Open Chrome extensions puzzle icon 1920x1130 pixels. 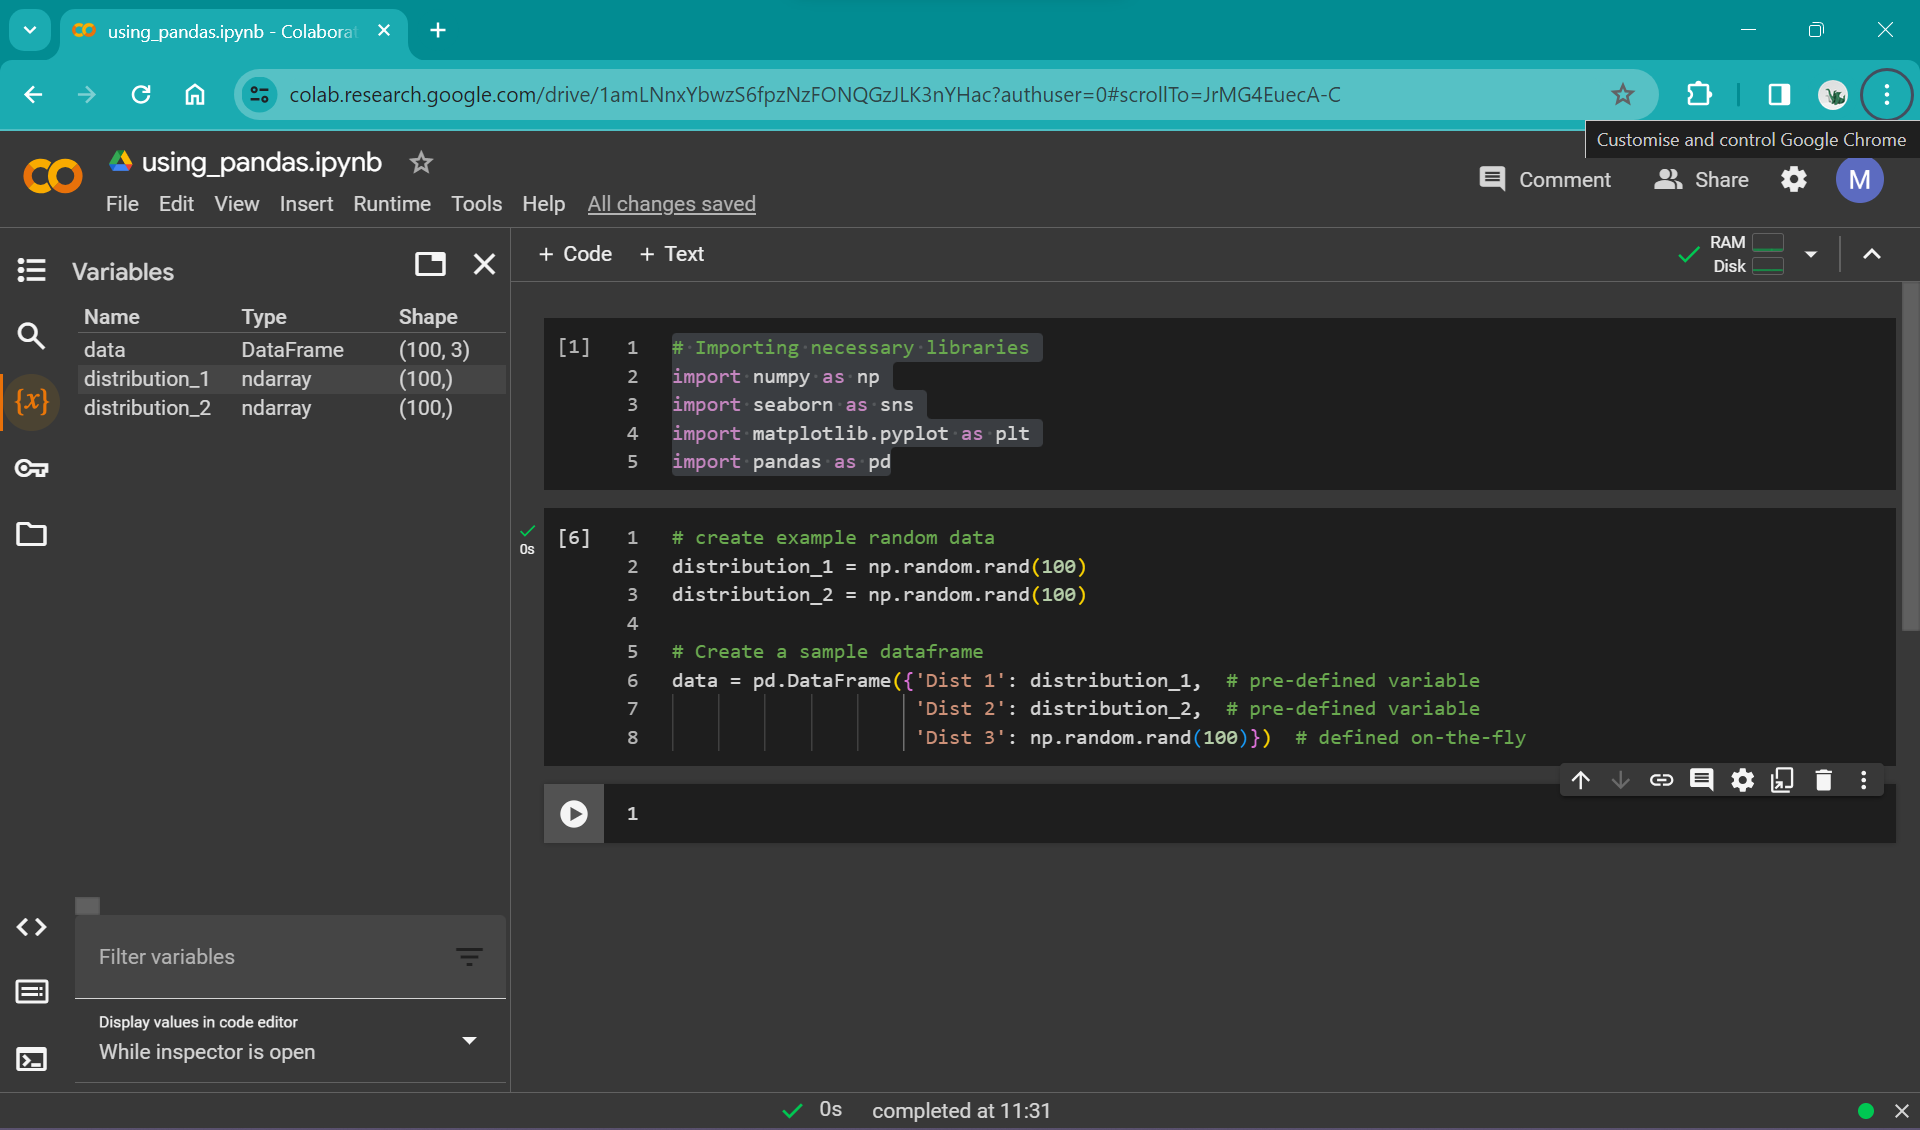pyautogui.click(x=1699, y=95)
